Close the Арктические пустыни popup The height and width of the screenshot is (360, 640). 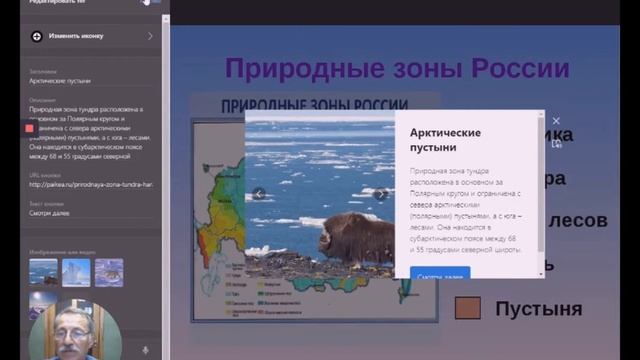[556, 121]
